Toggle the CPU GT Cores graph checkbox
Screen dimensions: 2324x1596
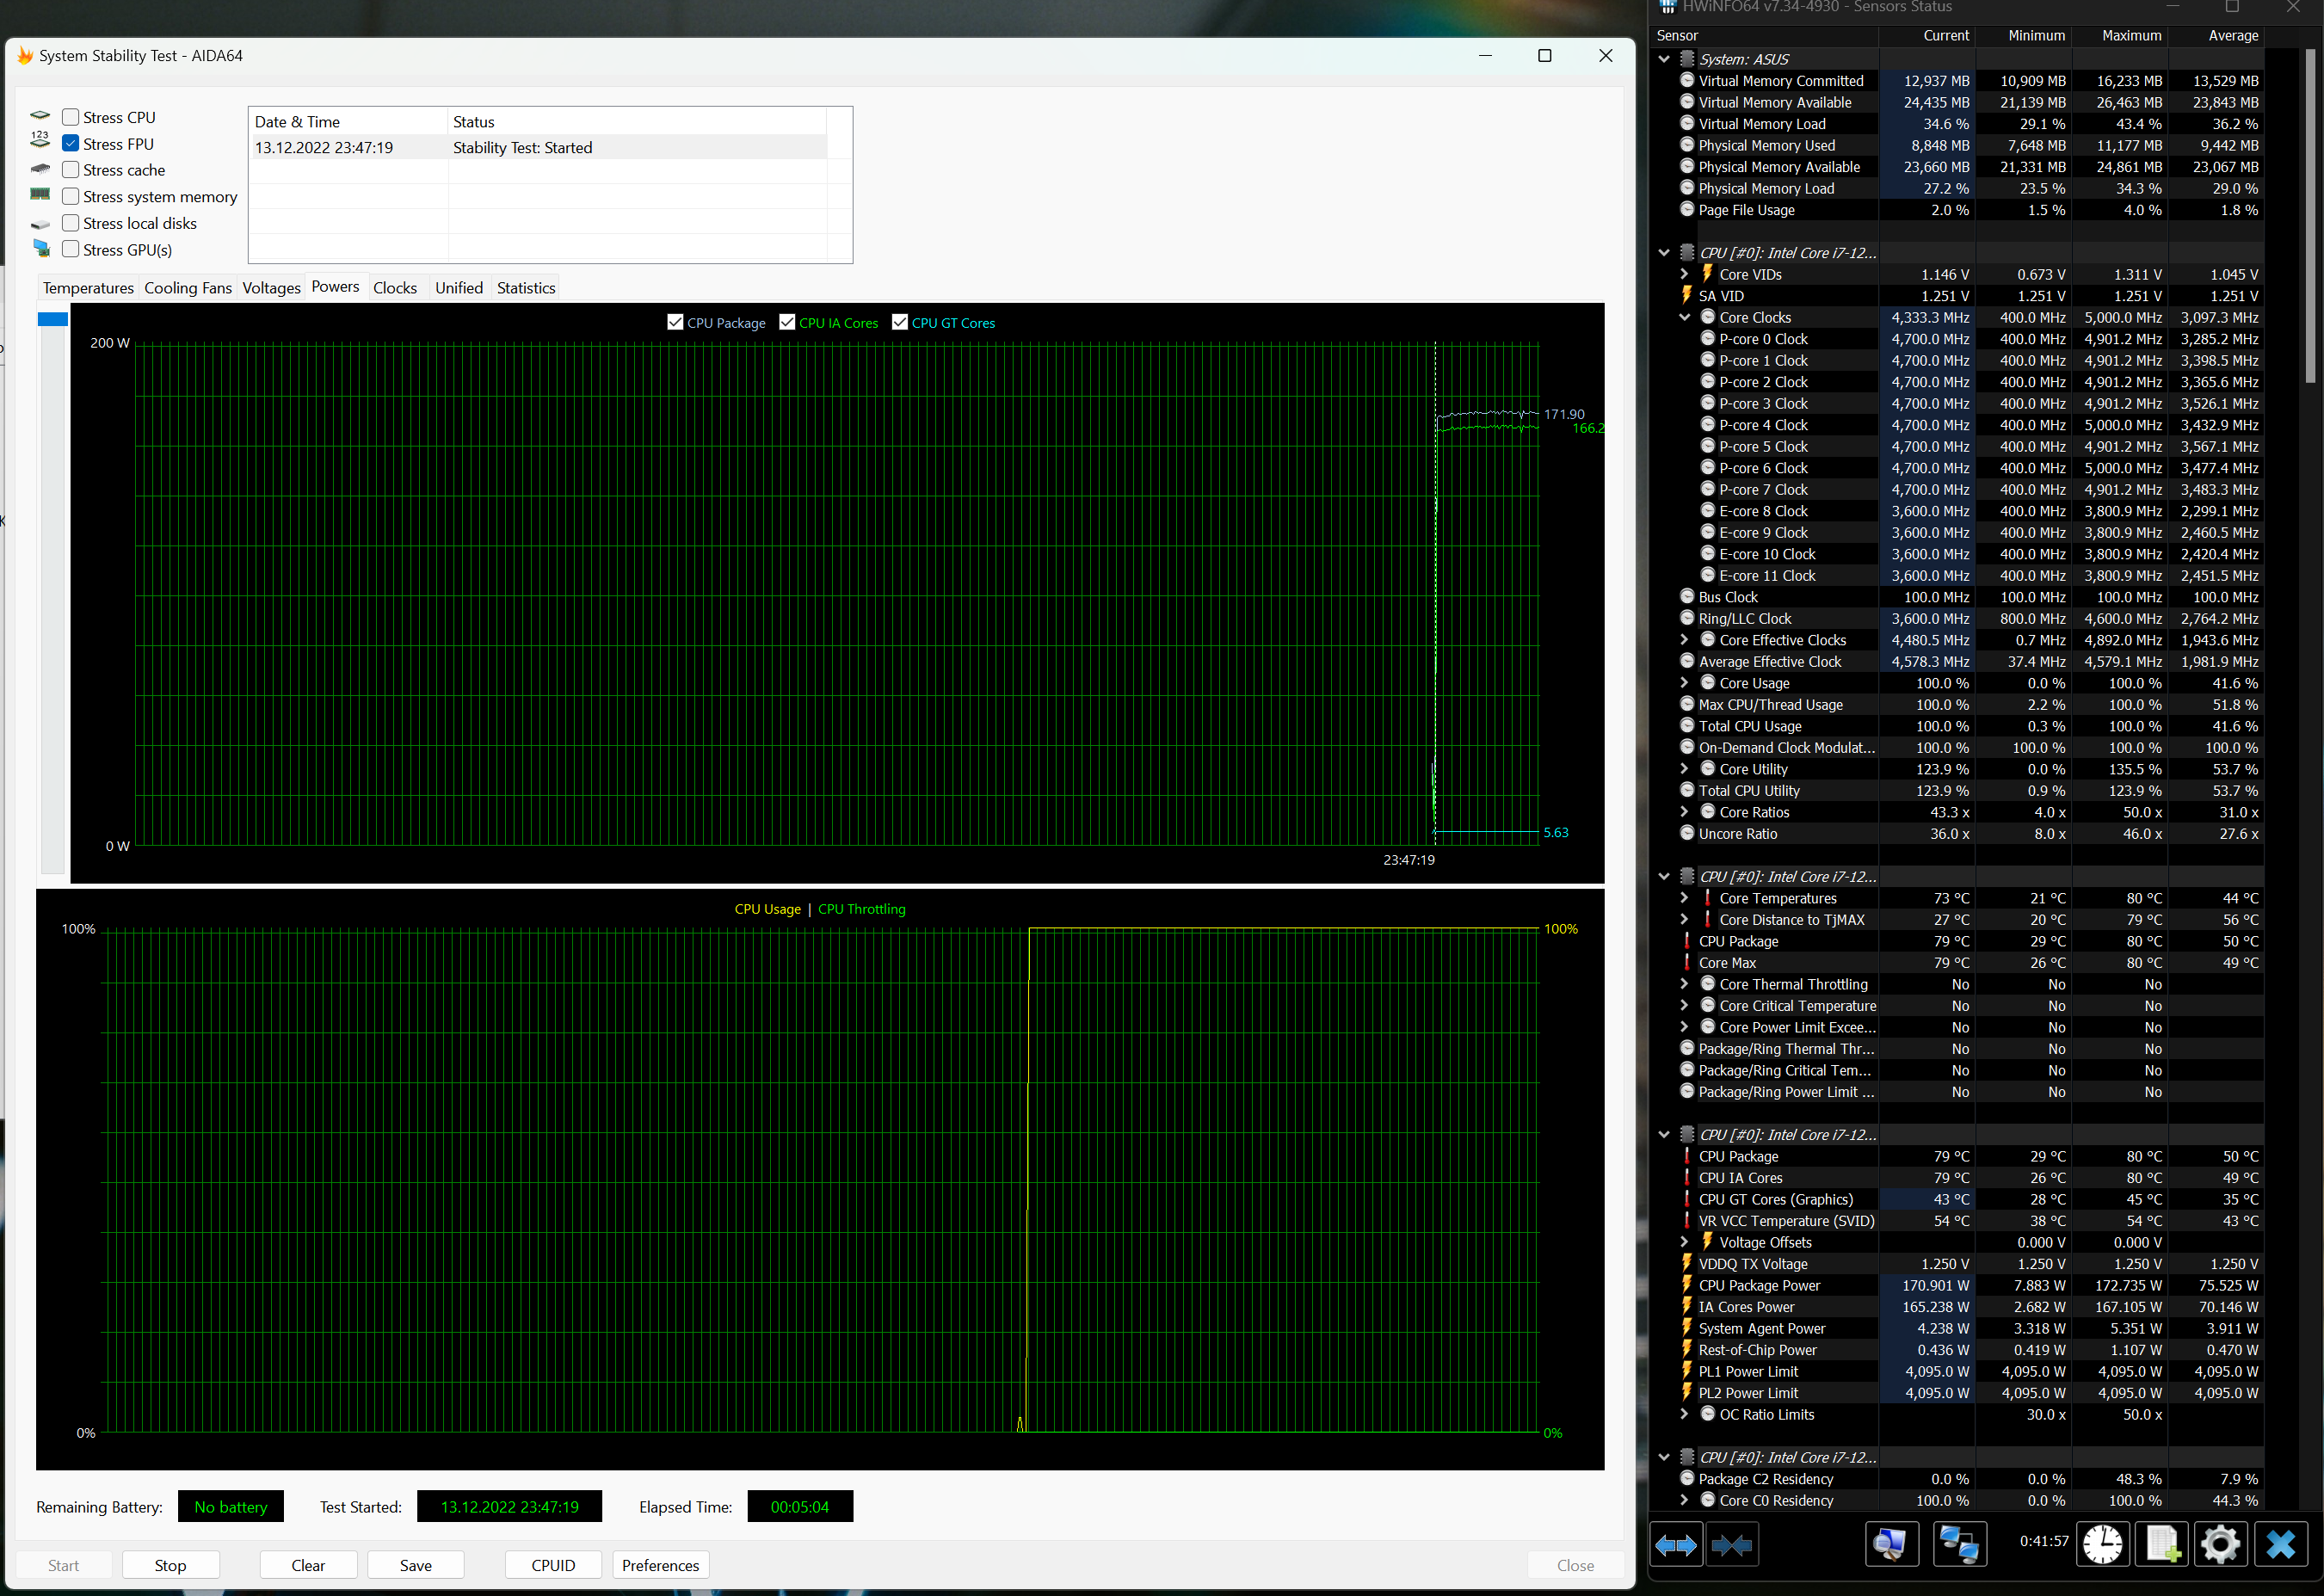point(900,322)
